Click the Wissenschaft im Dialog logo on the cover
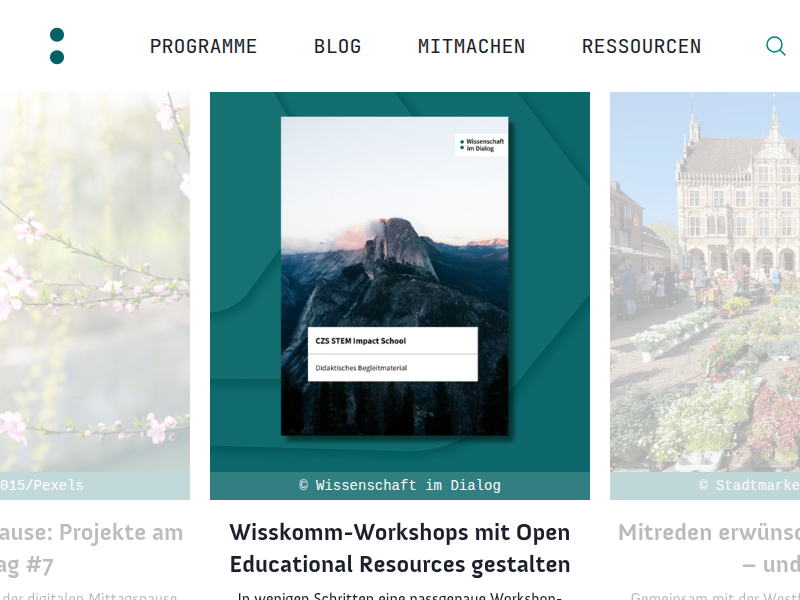The width and height of the screenshot is (800, 600). tap(482, 146)
